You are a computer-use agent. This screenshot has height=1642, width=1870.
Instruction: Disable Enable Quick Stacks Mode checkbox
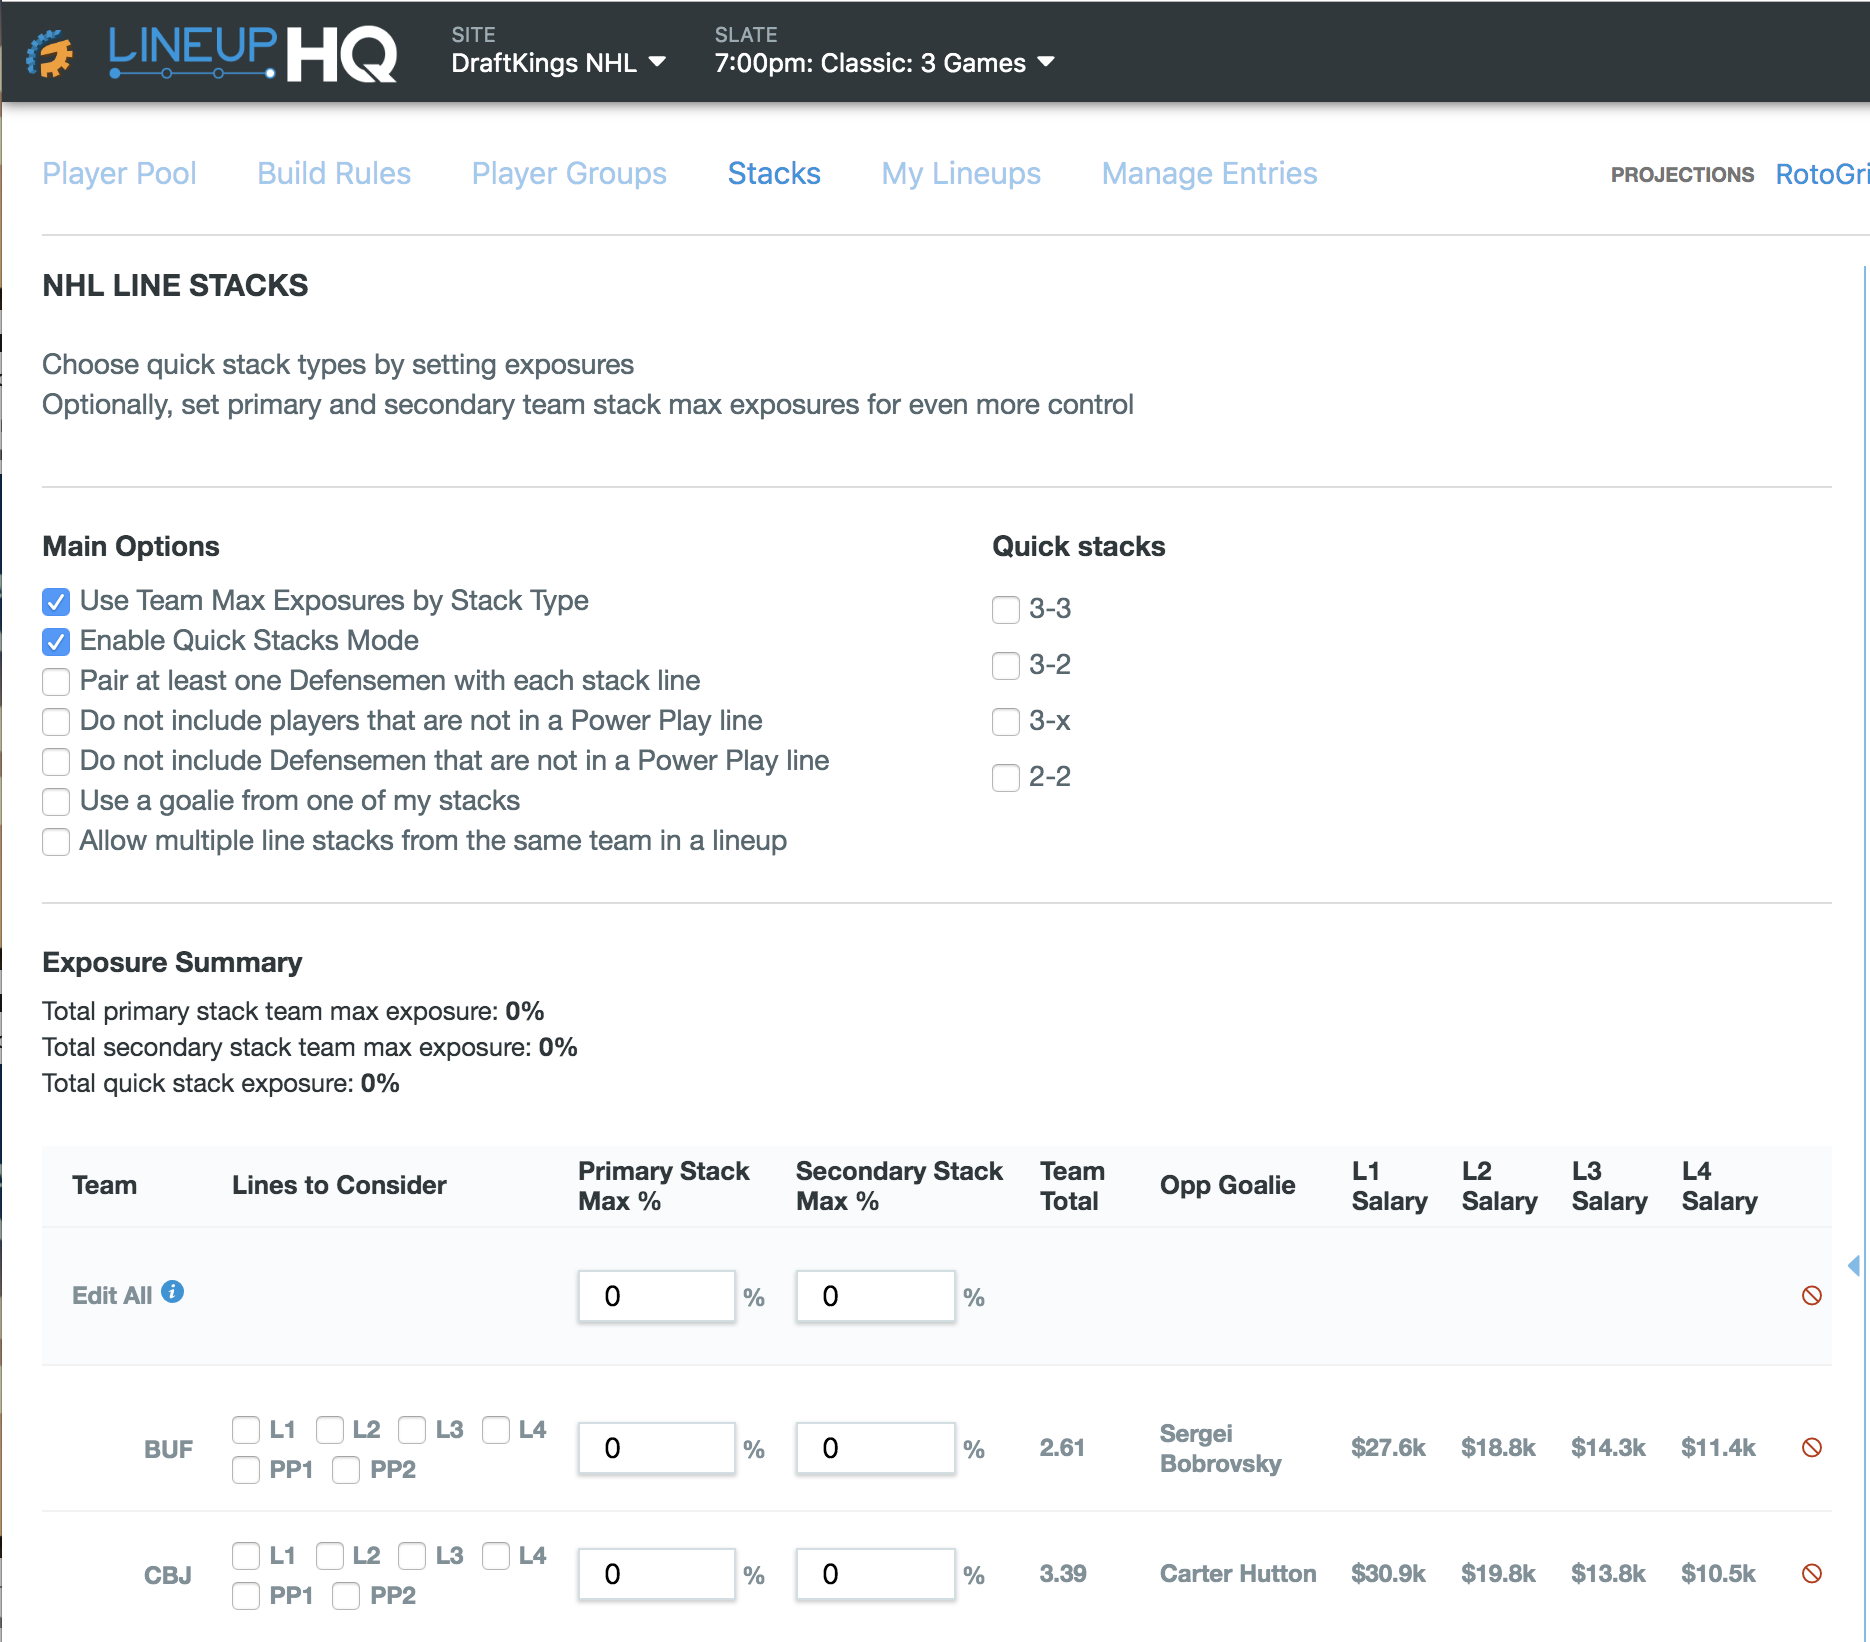(56, 642)
